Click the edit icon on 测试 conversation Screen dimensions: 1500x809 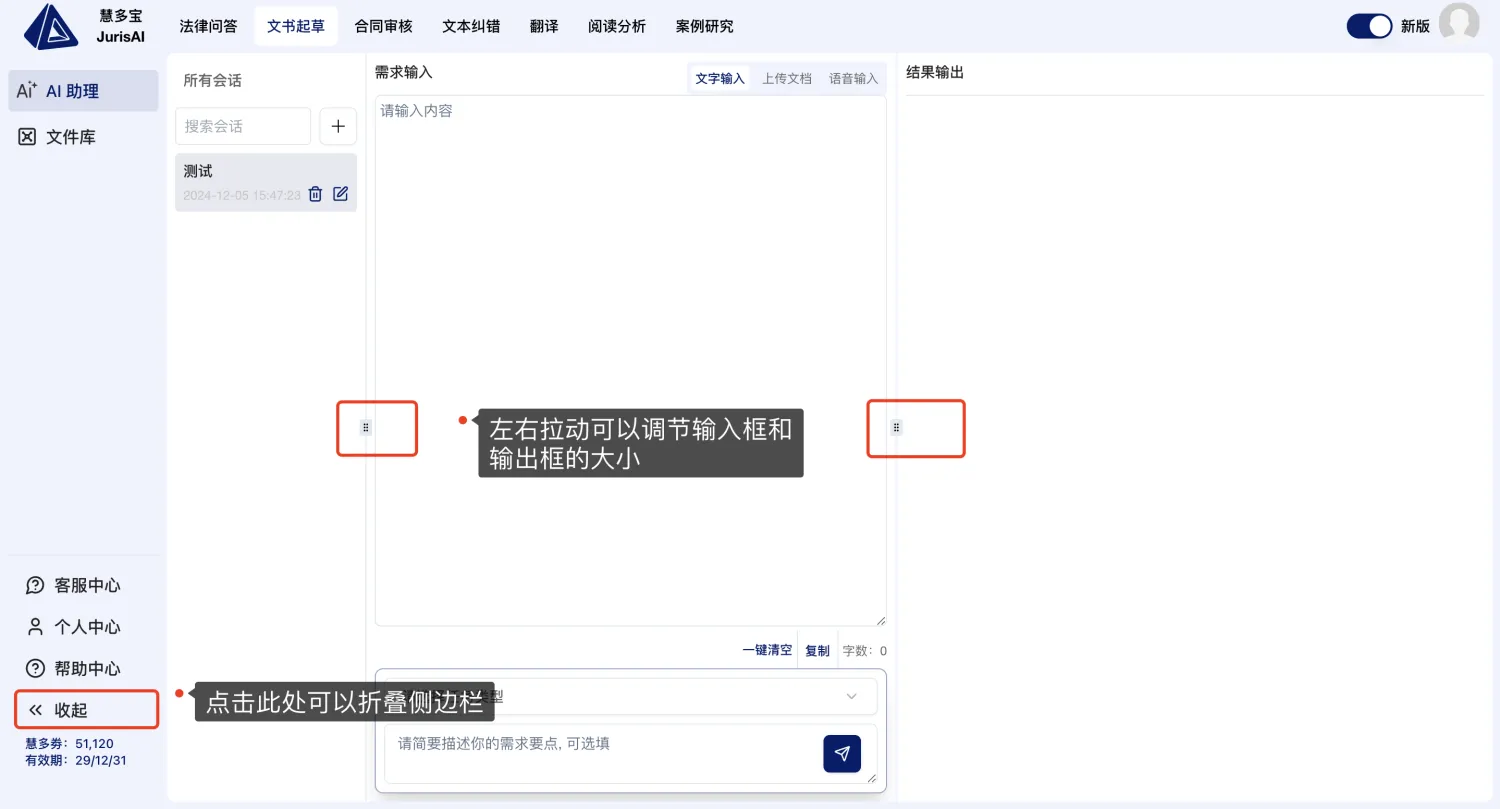(341, 194)
